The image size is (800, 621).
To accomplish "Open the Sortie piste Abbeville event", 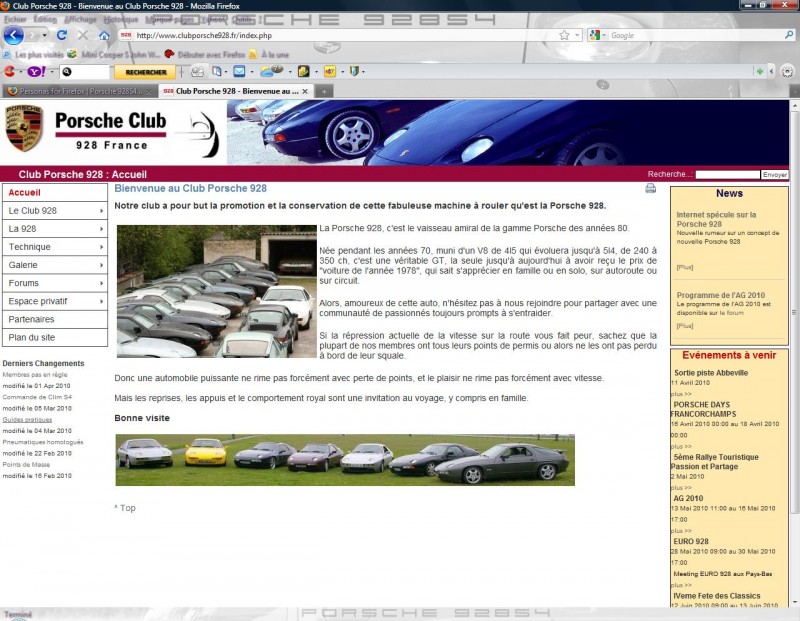I will [711, 373].
